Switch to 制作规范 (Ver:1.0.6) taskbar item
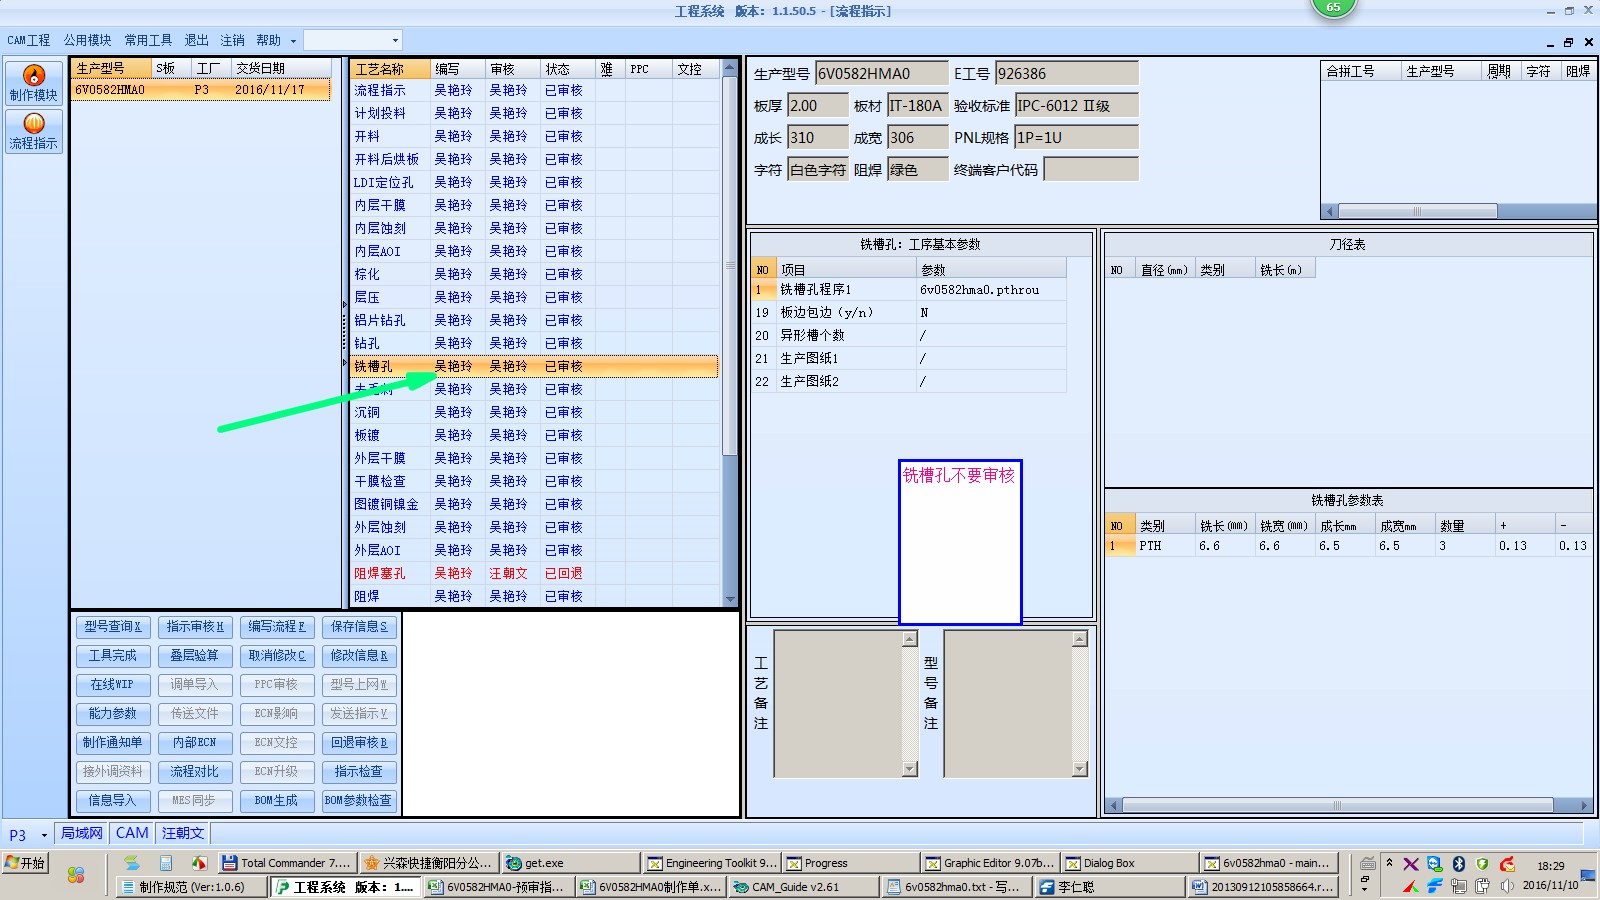Image resolution: width=1600 pixels, height=900 pixels. coord(192,887)
